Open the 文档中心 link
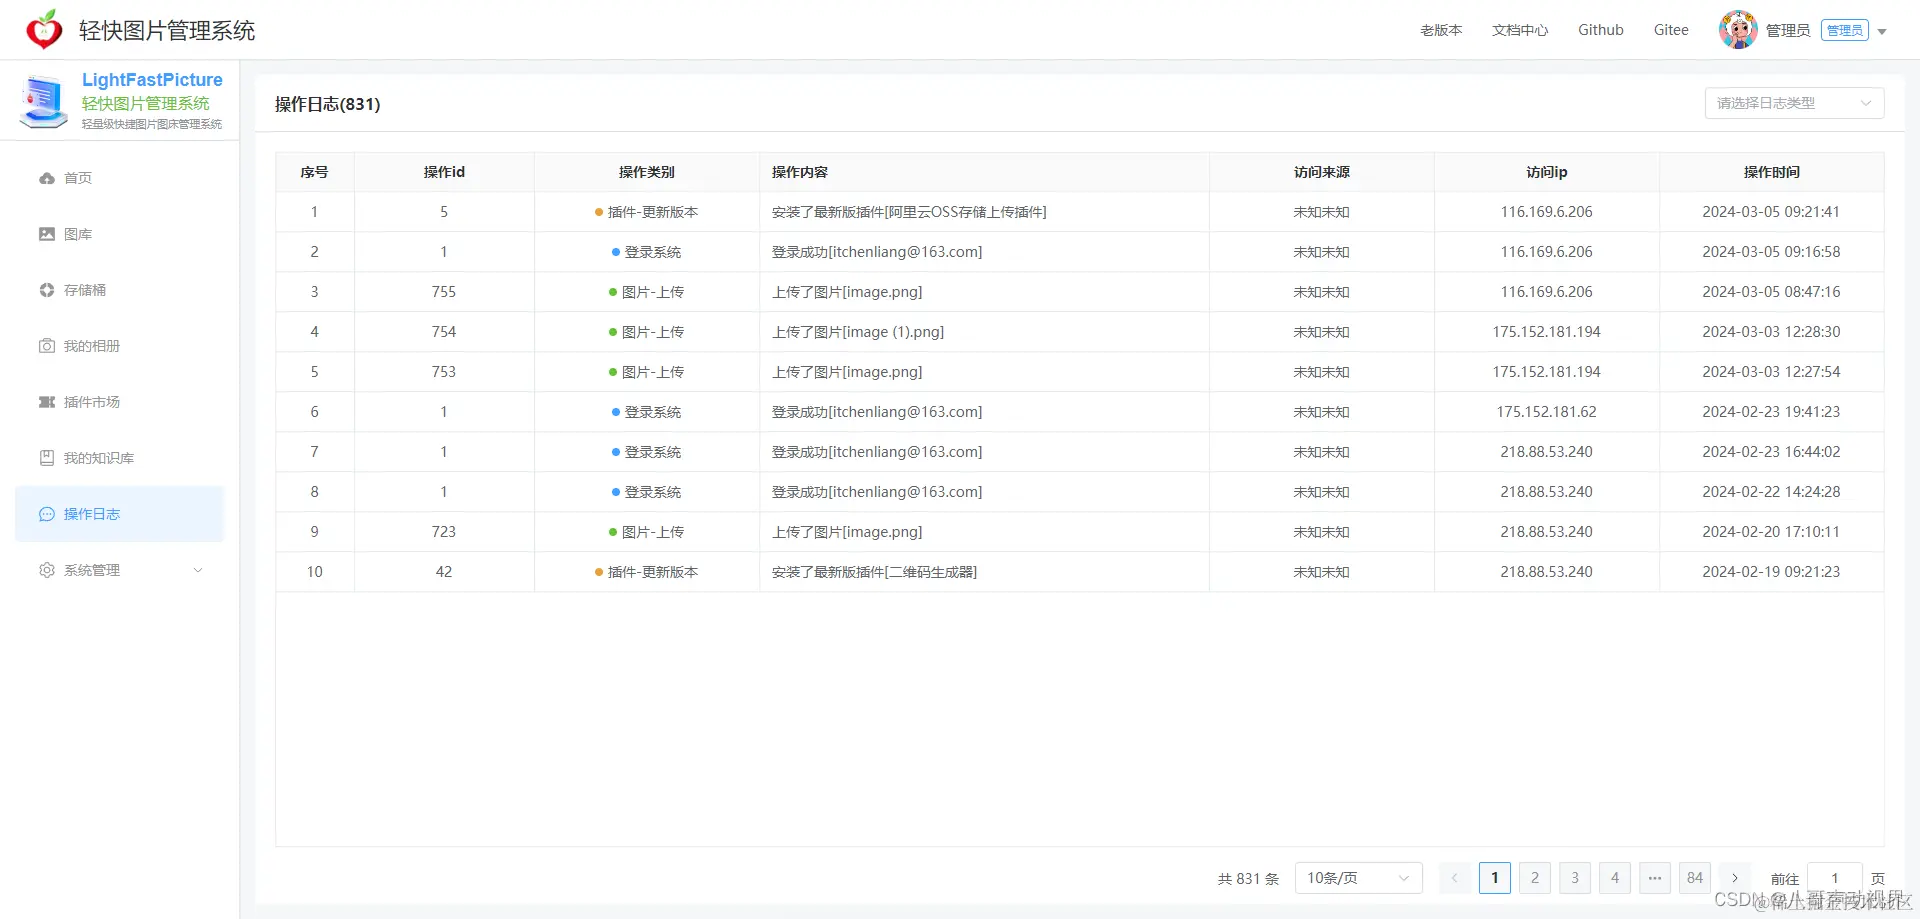 click(x=1520, y=30)
